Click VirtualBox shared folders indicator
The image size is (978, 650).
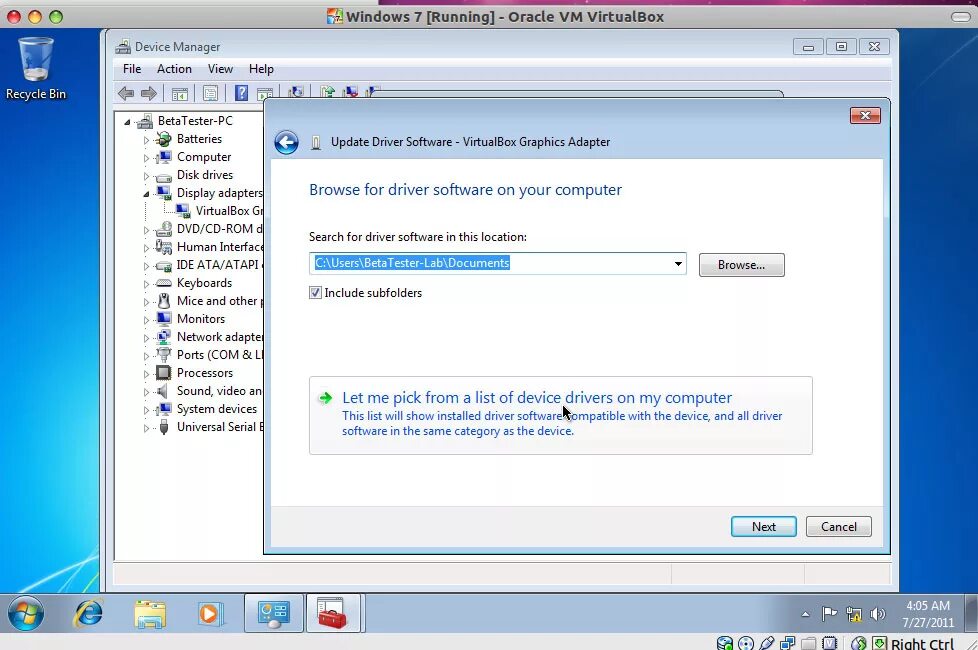809,643
